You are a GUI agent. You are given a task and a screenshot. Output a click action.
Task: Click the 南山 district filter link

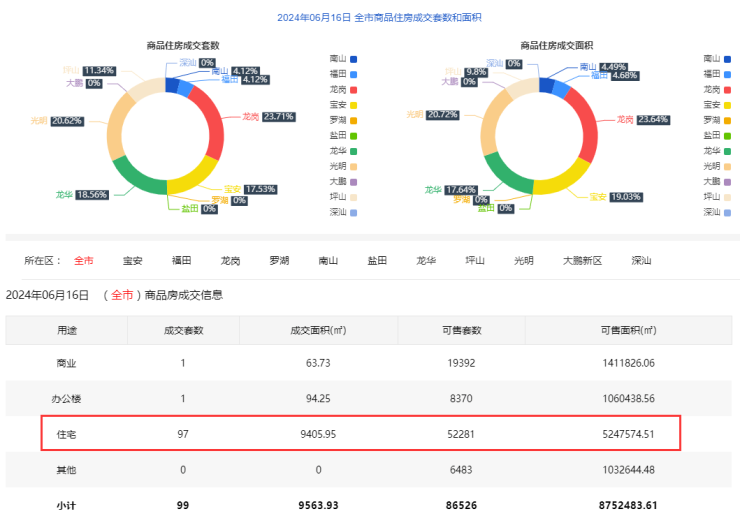click(328, 261)
